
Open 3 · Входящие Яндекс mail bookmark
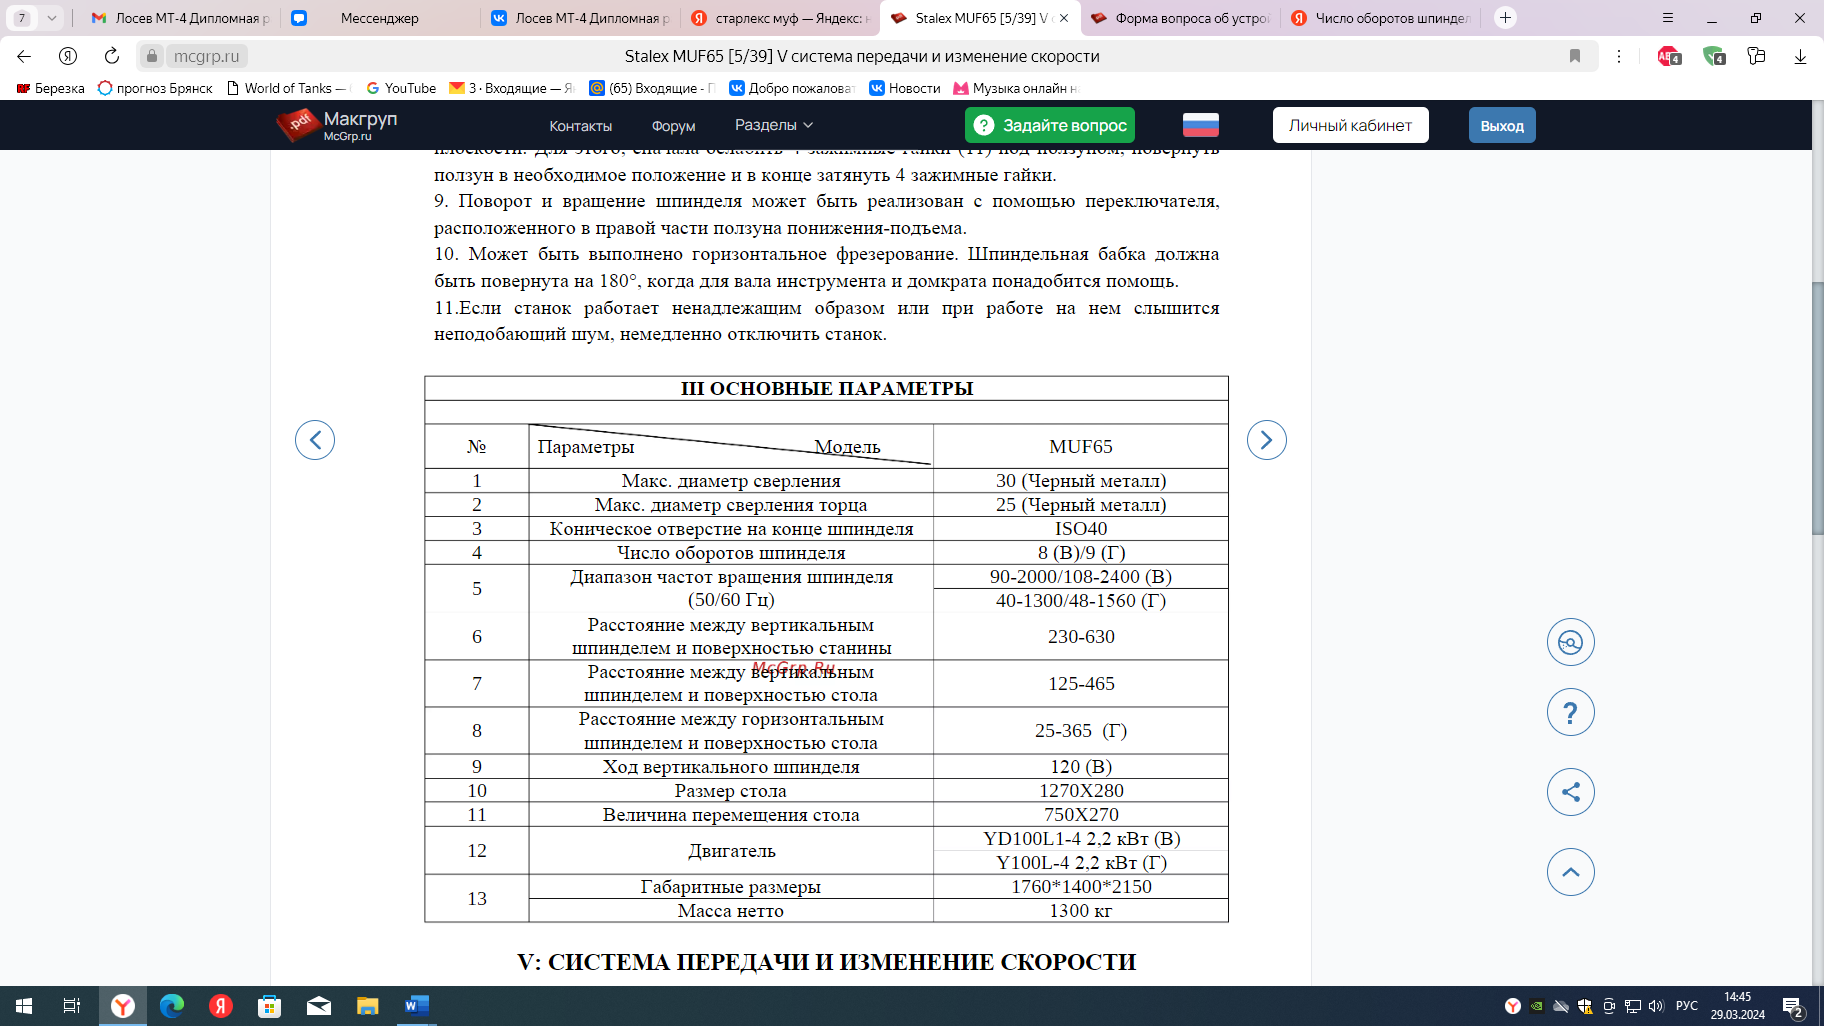tap(512, 88)
